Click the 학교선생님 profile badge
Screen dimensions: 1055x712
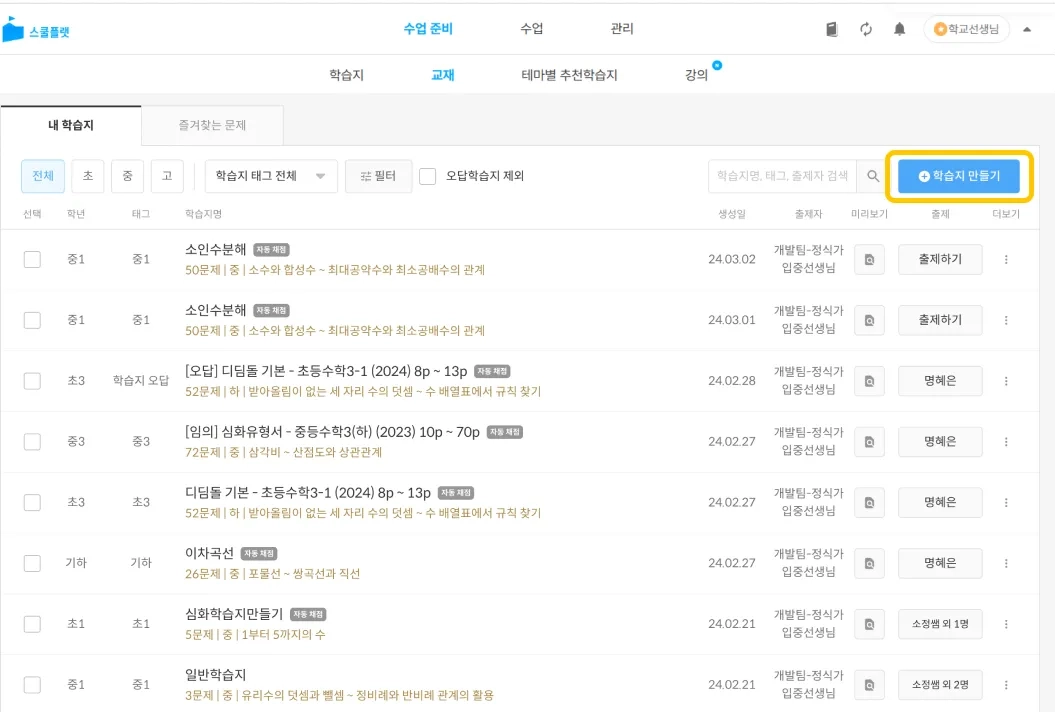pos(967,29)
